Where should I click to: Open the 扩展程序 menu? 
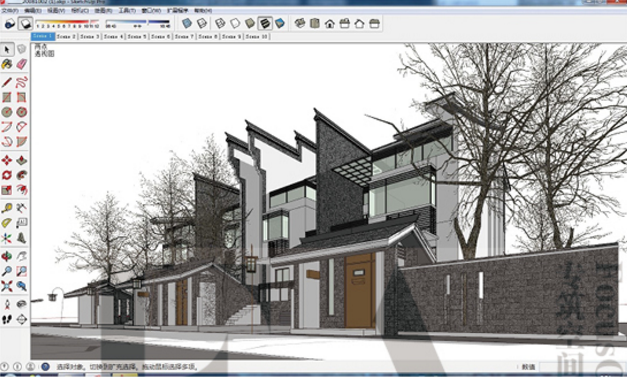pos(178,10)
